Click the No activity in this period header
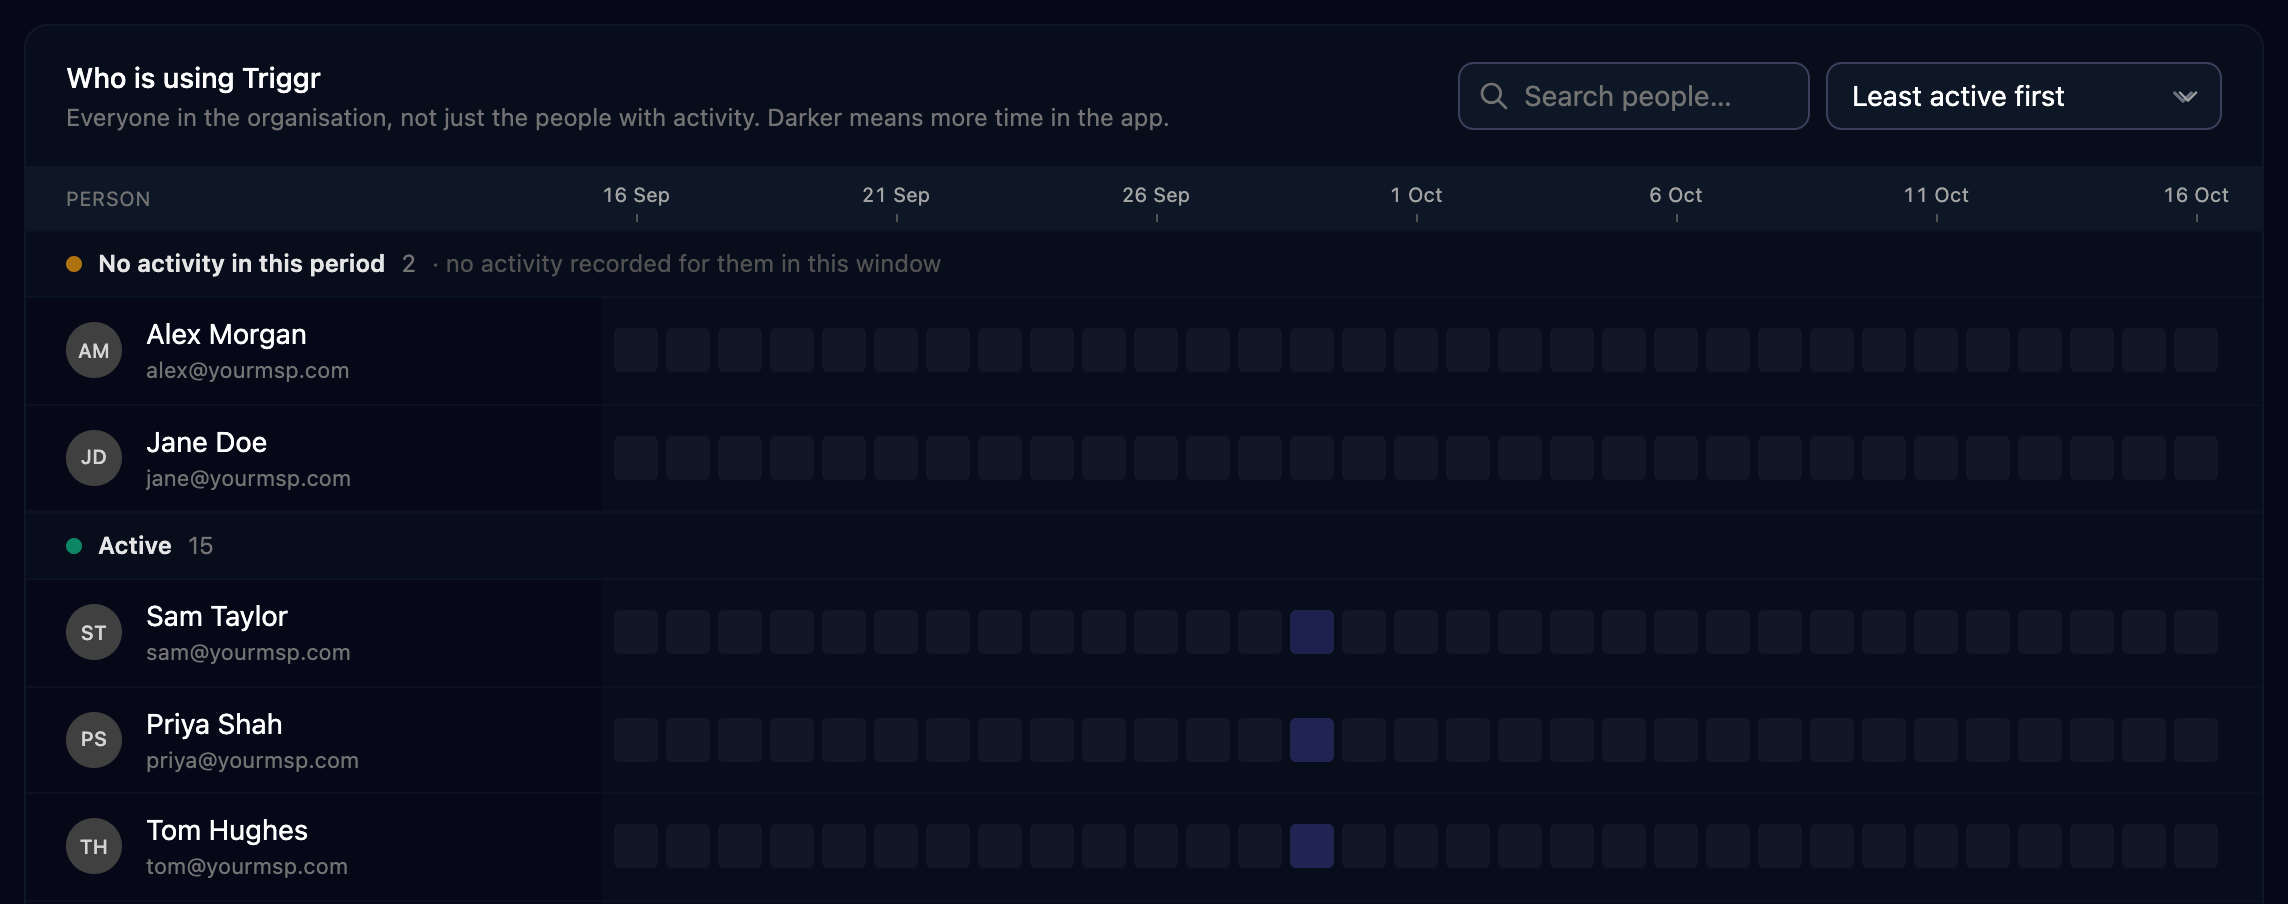This screenshot has width=2288, height=904. point(241,264)
